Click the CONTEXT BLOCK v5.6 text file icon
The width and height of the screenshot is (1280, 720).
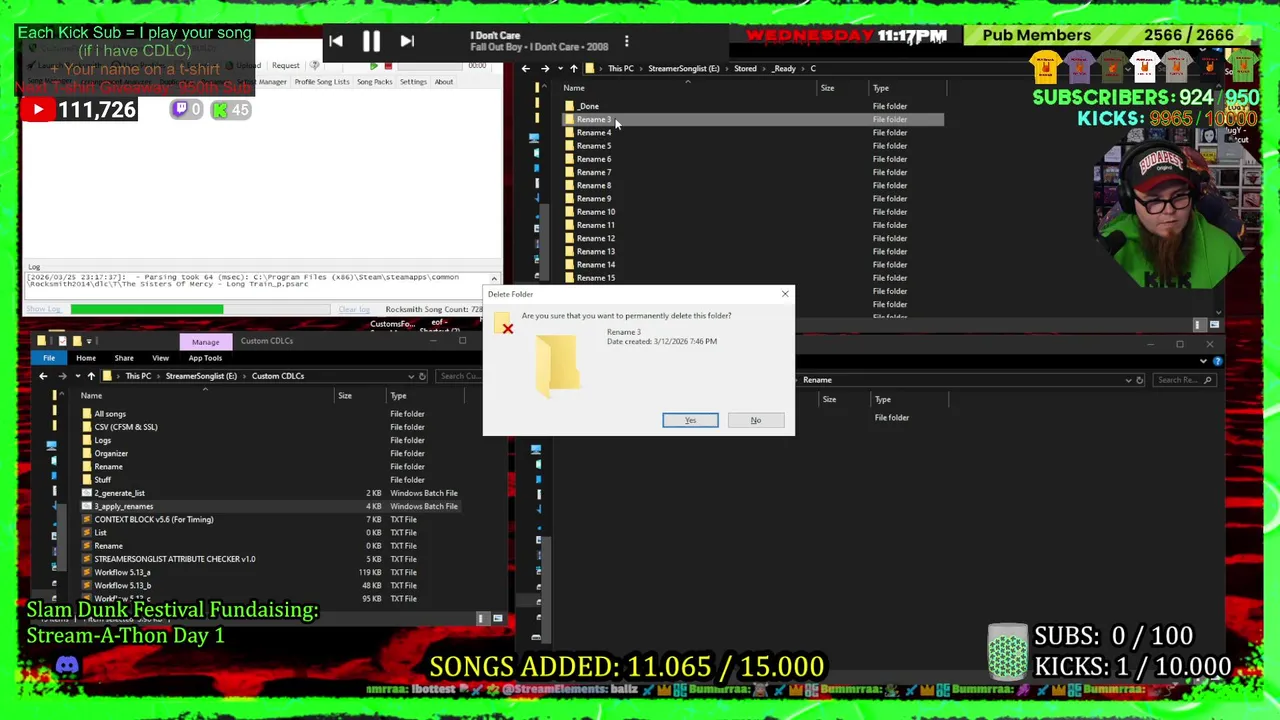[x=87, y=520]
